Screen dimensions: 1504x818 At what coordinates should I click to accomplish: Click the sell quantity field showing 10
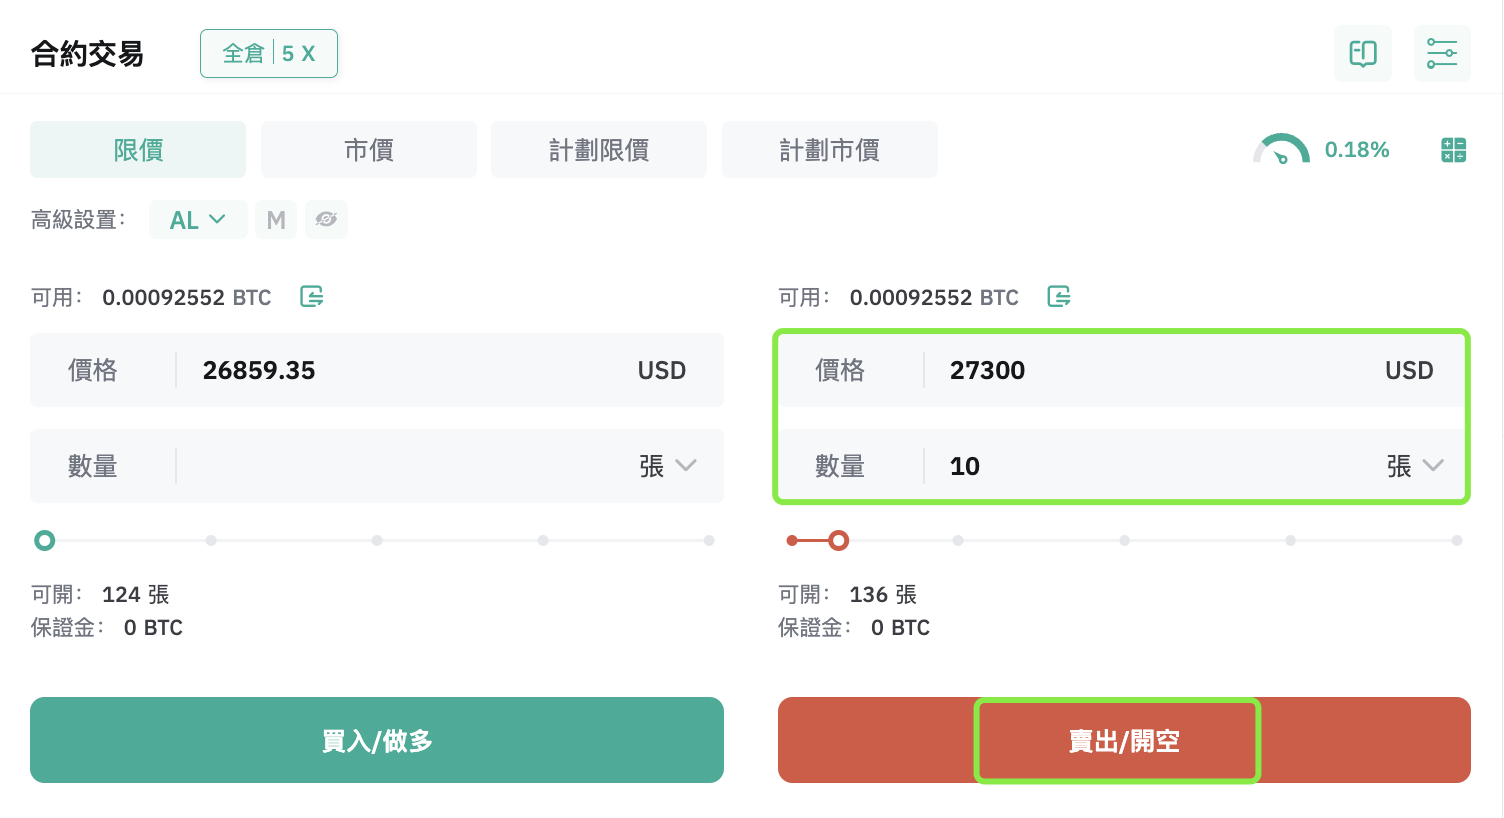pos(1124,466)
